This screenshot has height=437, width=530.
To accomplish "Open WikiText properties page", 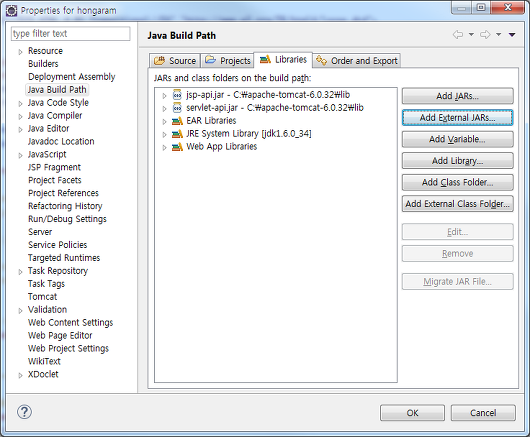I will (44, 361).
